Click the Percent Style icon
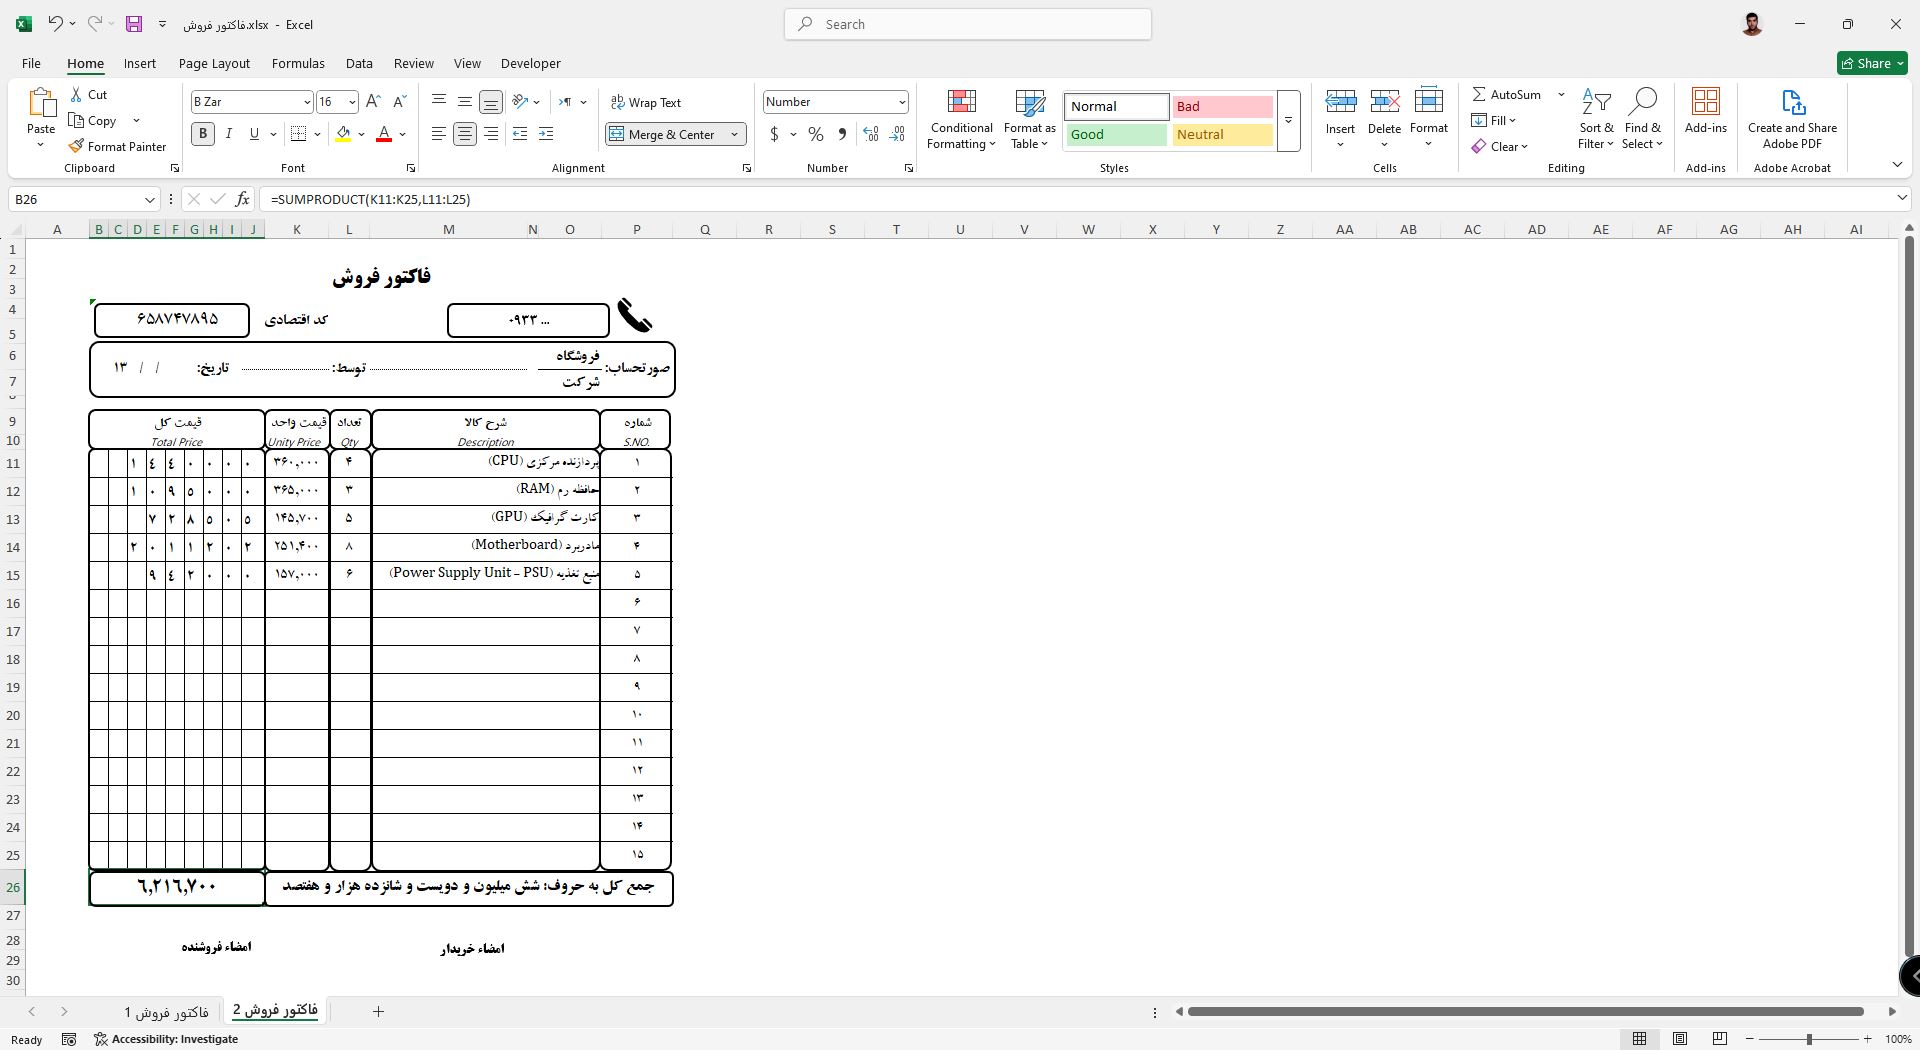Screen dimensions: 1920x1050 tap(816, 134)
